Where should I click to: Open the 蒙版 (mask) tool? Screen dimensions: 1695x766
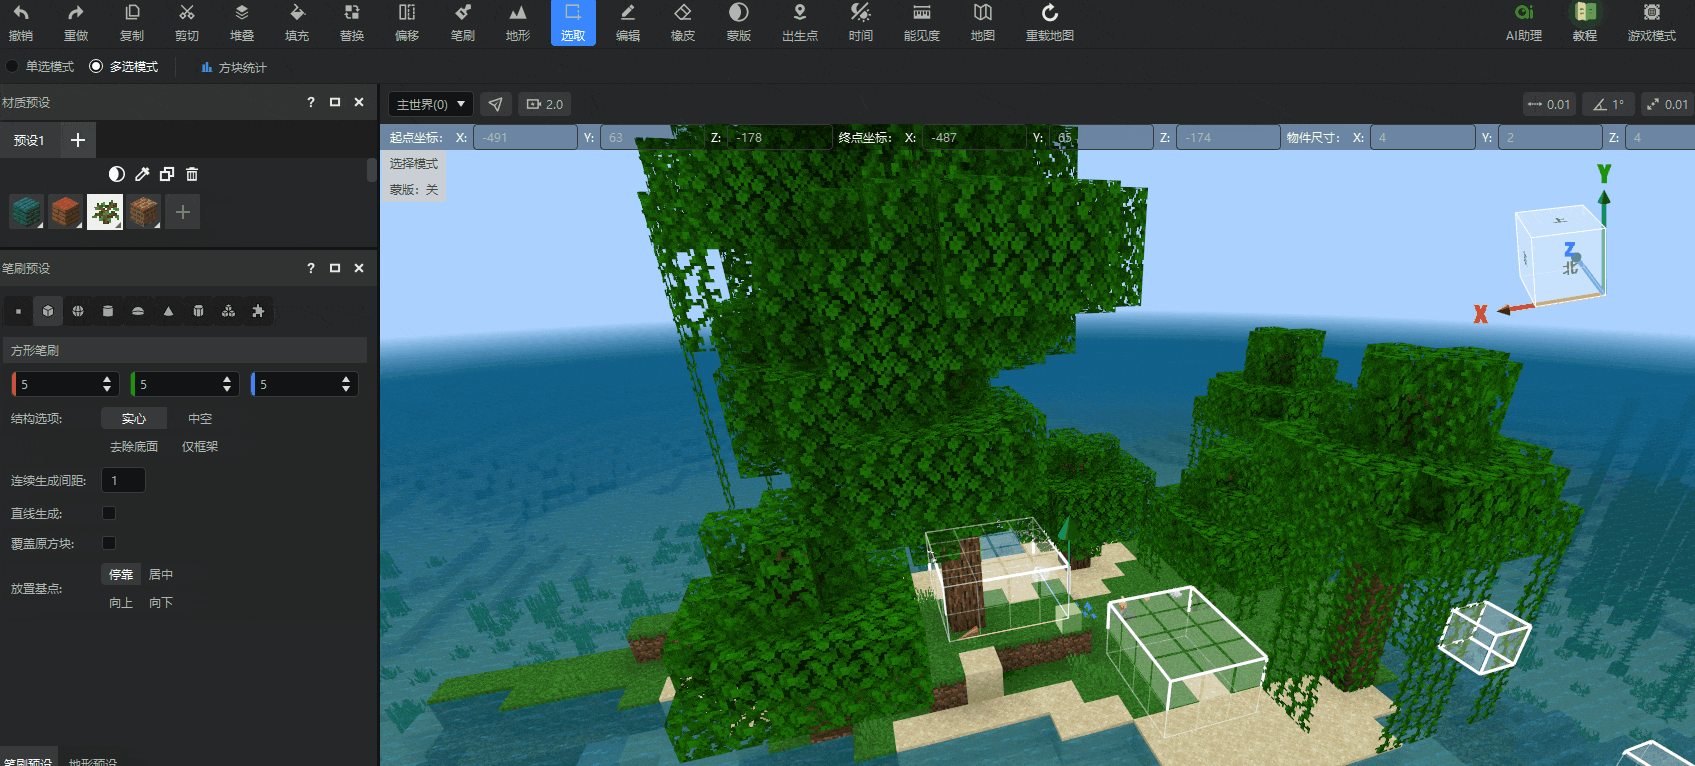(x=739, y=22)
